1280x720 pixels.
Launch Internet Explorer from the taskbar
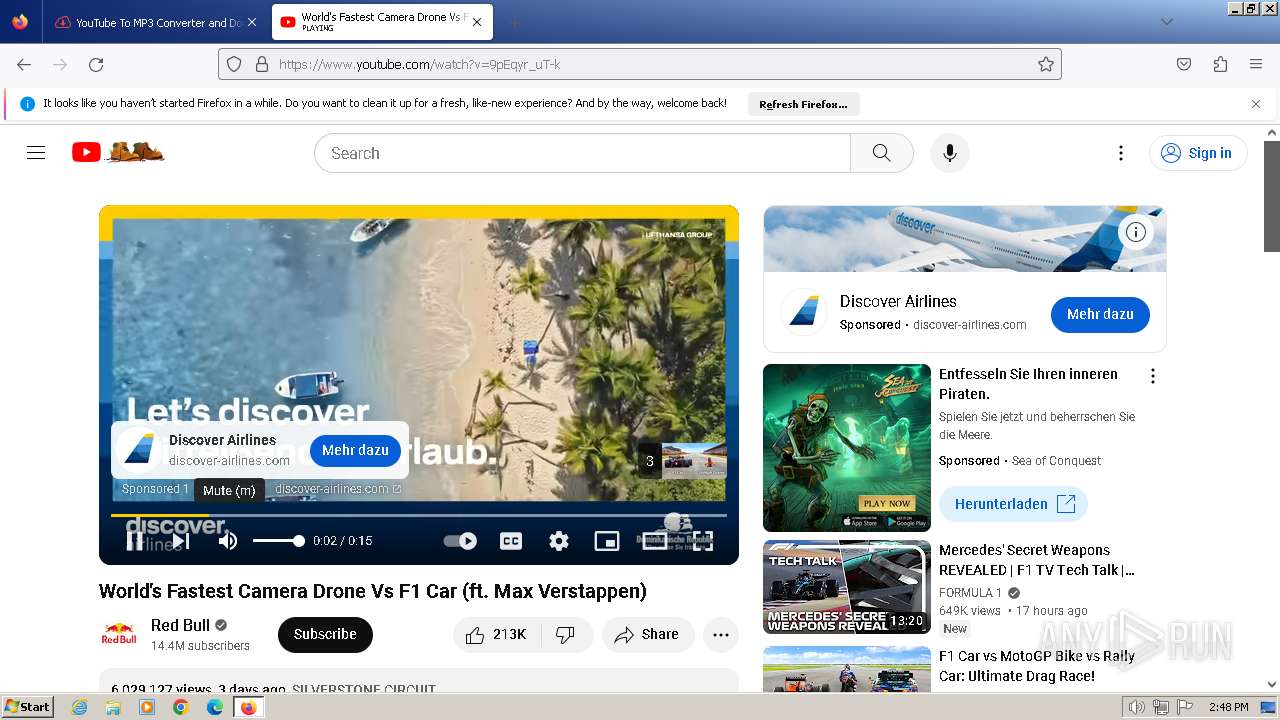coord(79,707)
